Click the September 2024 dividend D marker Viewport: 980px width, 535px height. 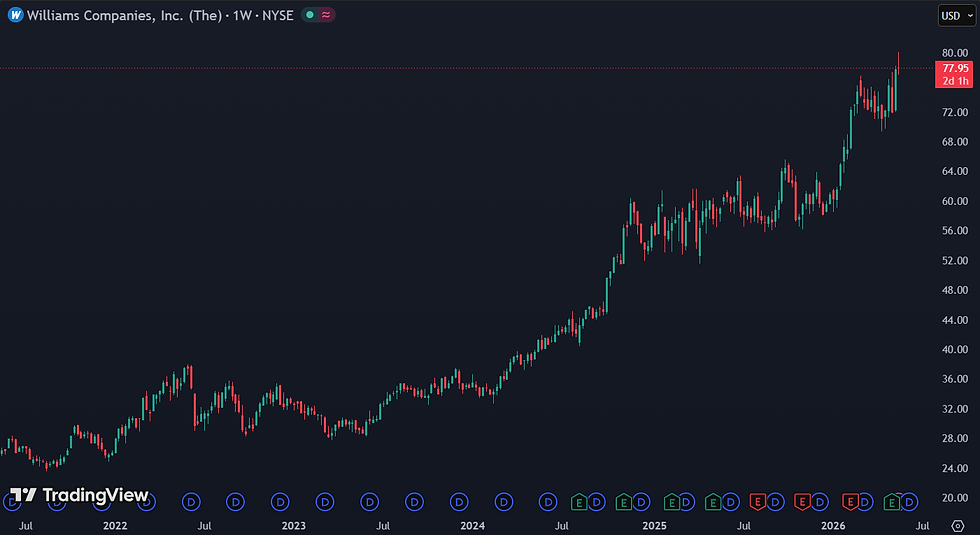[x=596, y=501]
